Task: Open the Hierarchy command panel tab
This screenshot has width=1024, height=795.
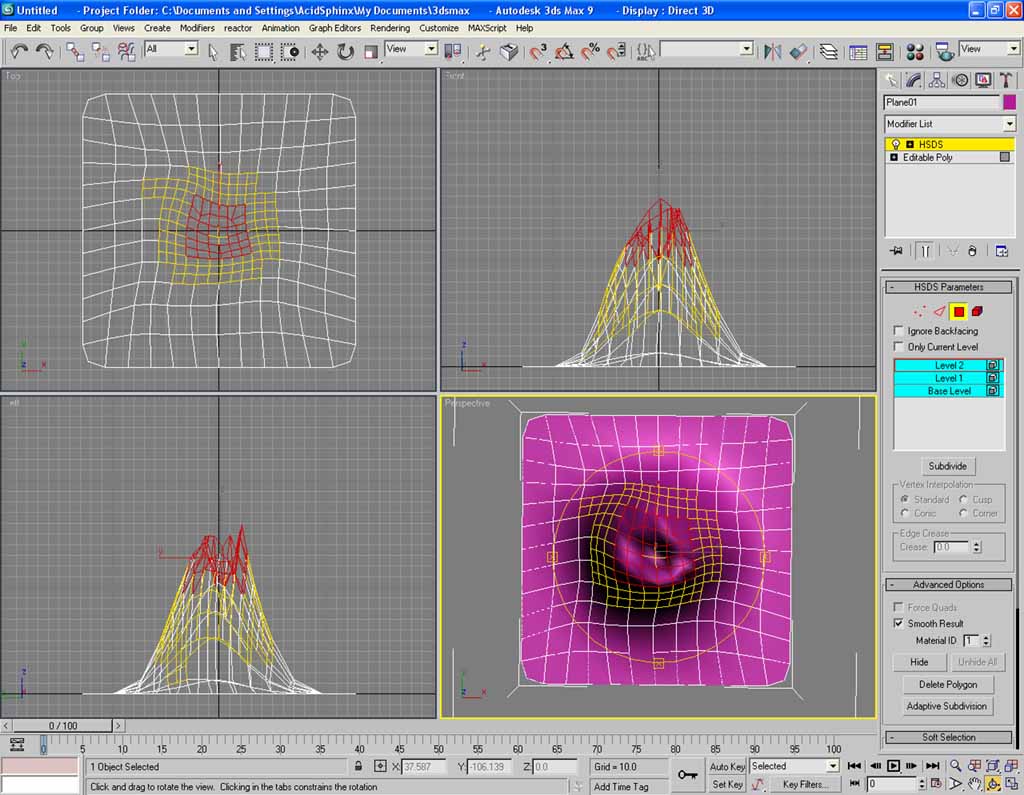Action: pyautogui.click(x=937, y=80)
